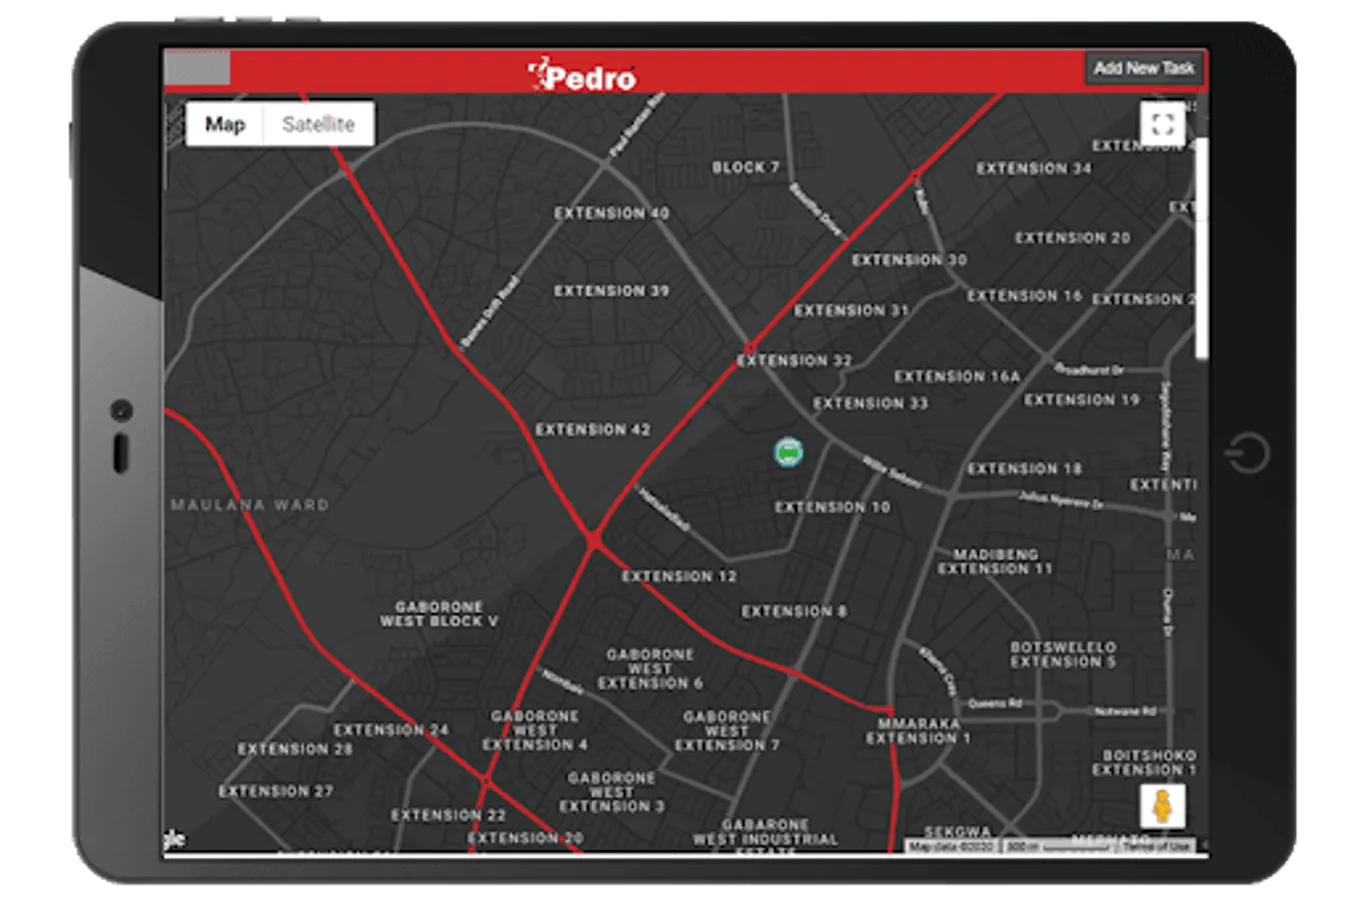The width and height of the screenshot is (1351, 900).
Task: Click the EXTENSION 32 map label
Action: [x=794, y=360]
